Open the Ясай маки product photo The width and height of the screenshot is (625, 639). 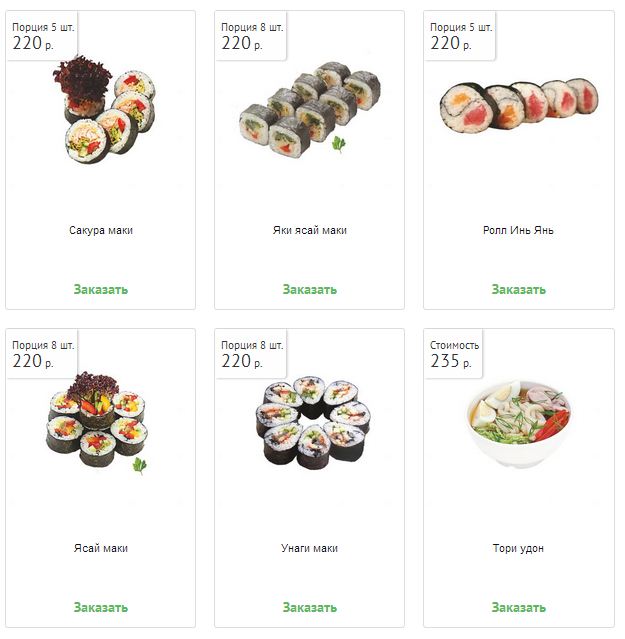click(x=97, y=422)
